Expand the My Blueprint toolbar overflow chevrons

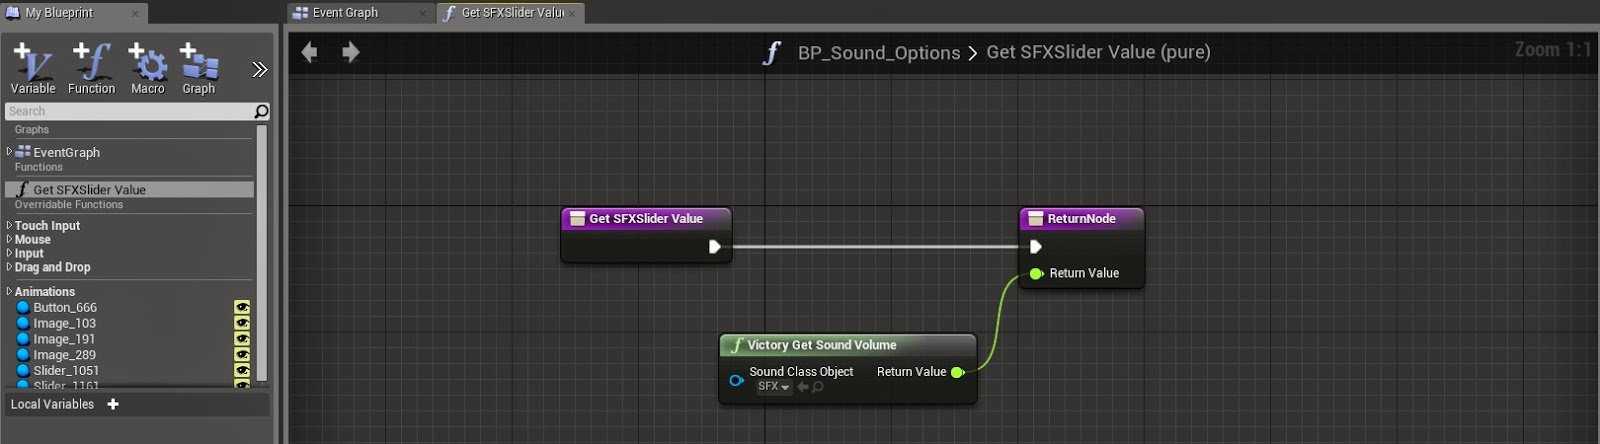(x=260, y=69)
